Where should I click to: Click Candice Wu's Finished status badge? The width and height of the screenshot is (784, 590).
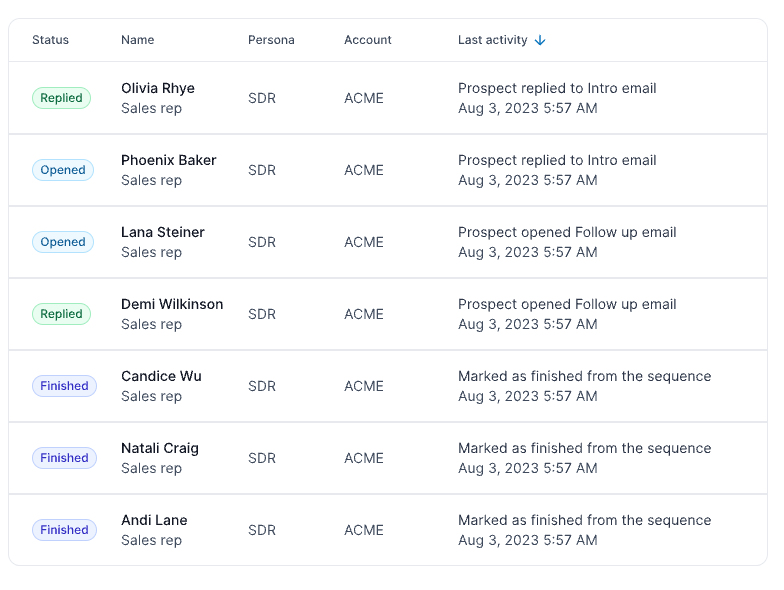[x=64, y=386]
